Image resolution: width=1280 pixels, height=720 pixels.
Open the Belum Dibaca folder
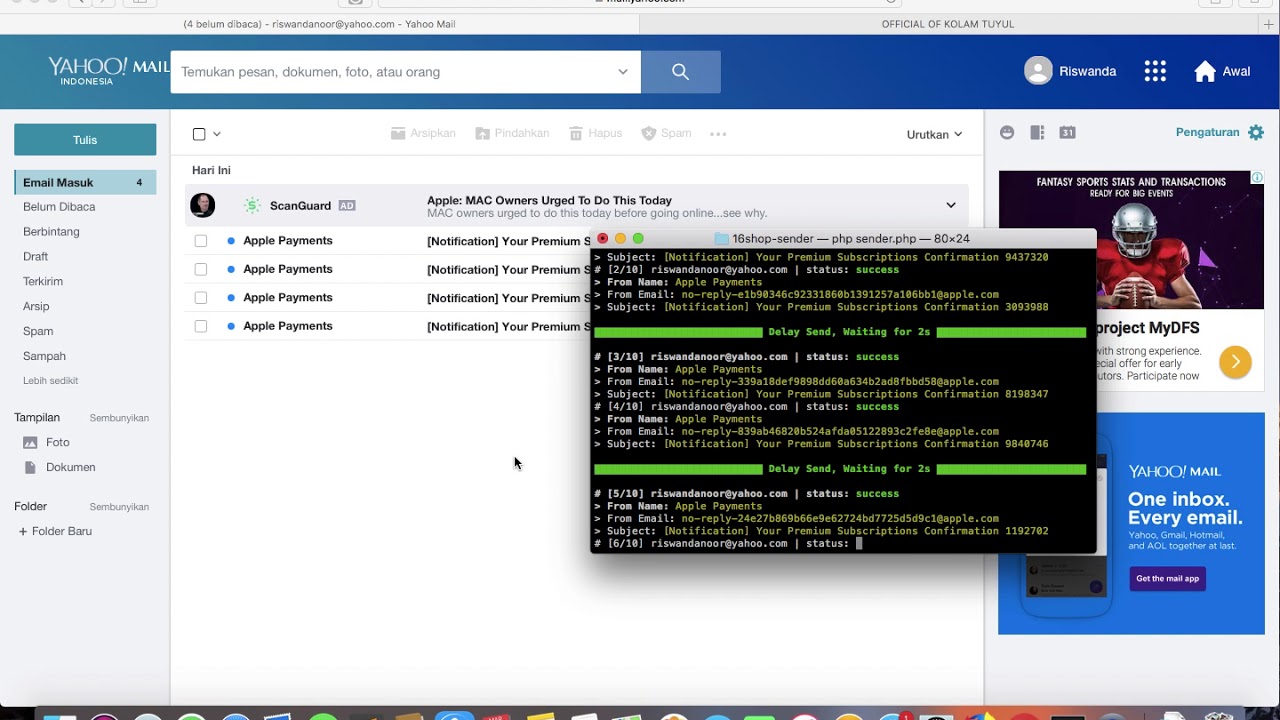pyautogui.click(x=59, y=207)
